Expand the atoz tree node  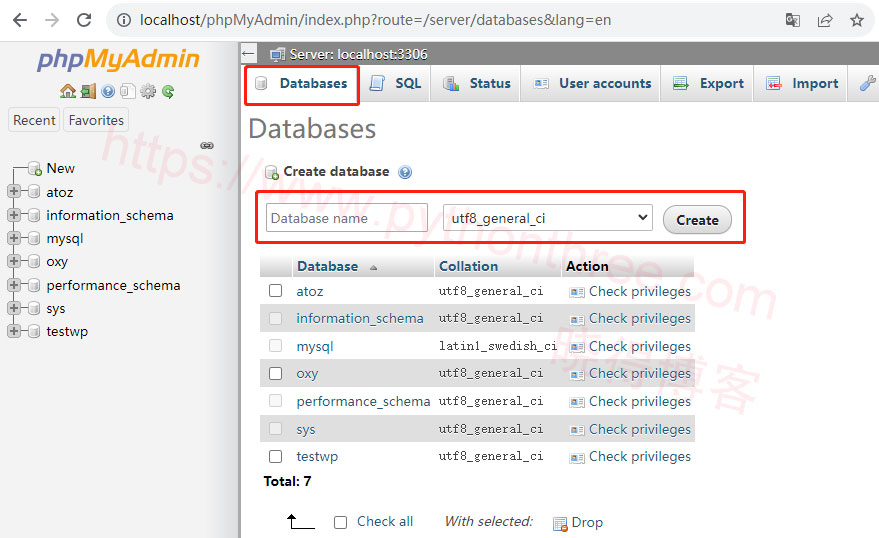pyautogui.click(x=14, y=191)
